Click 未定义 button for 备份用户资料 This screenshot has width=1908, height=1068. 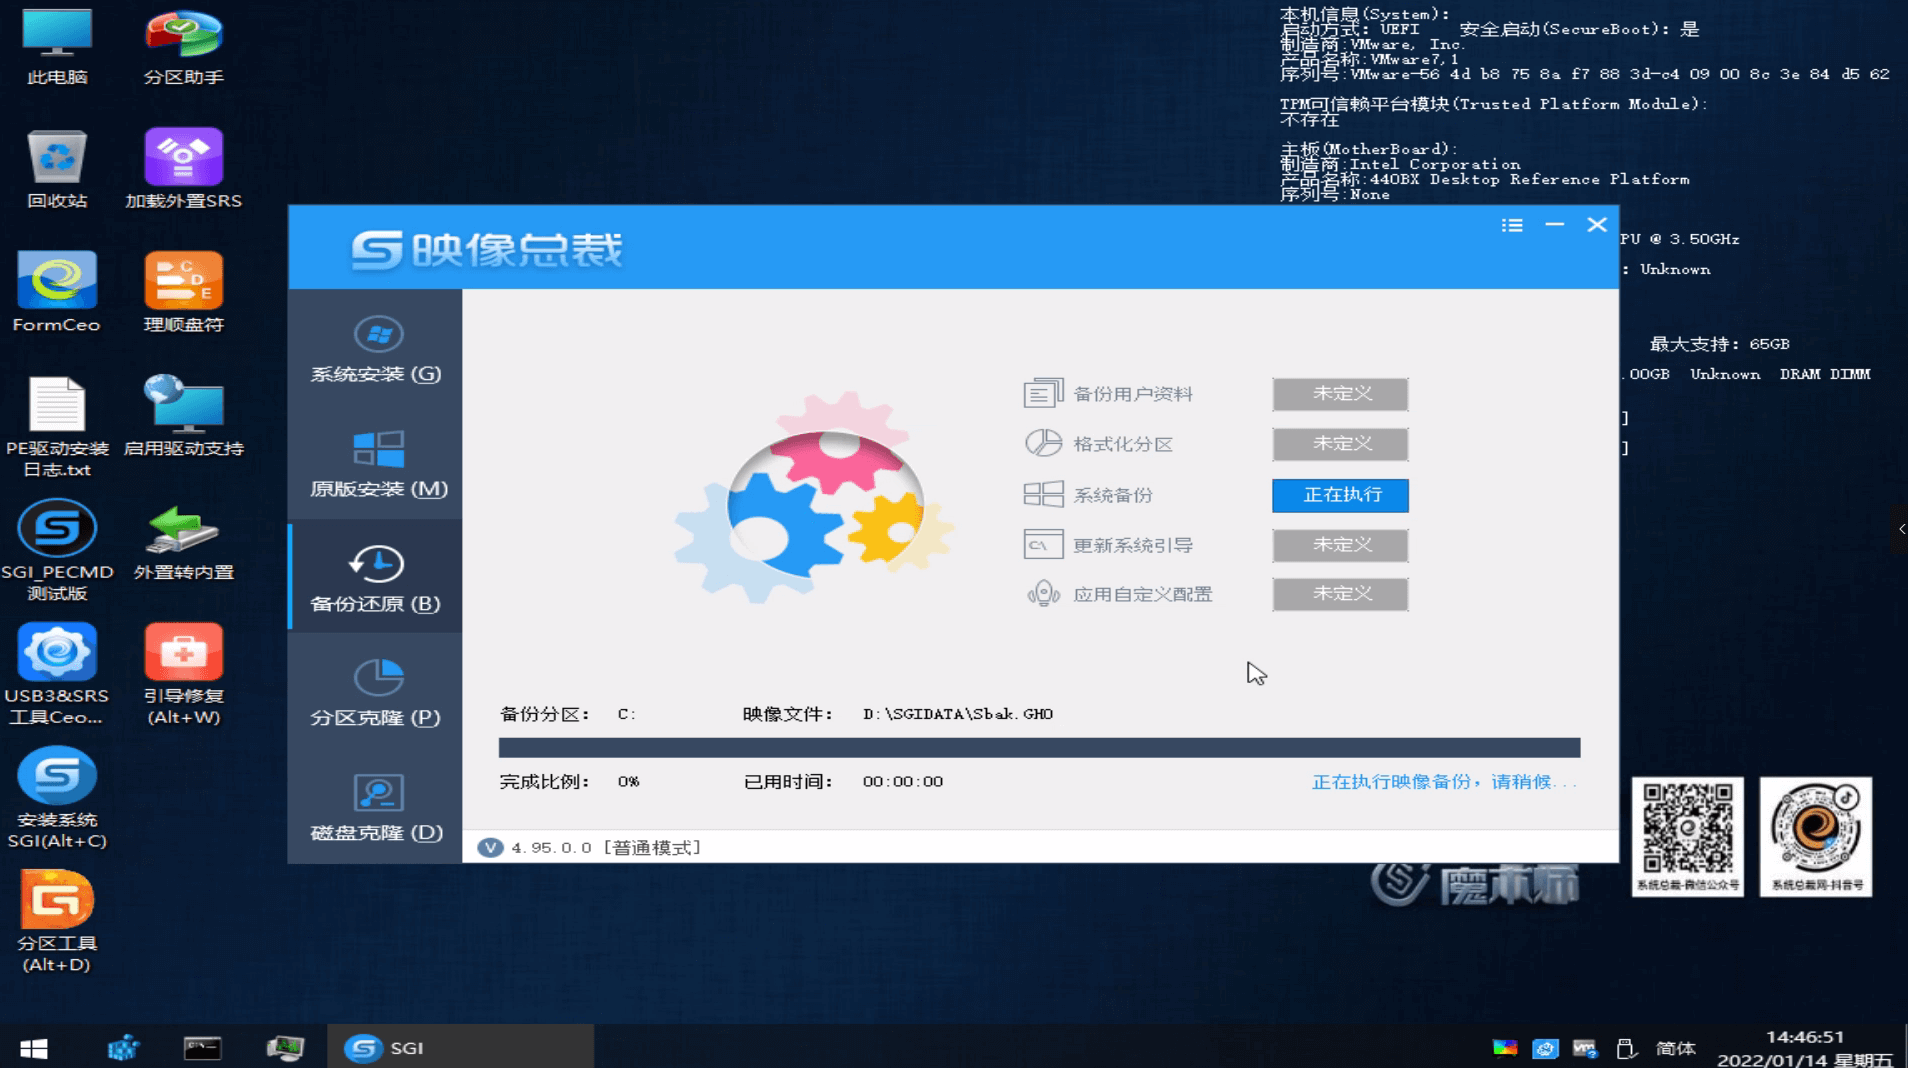(1340, 394)
